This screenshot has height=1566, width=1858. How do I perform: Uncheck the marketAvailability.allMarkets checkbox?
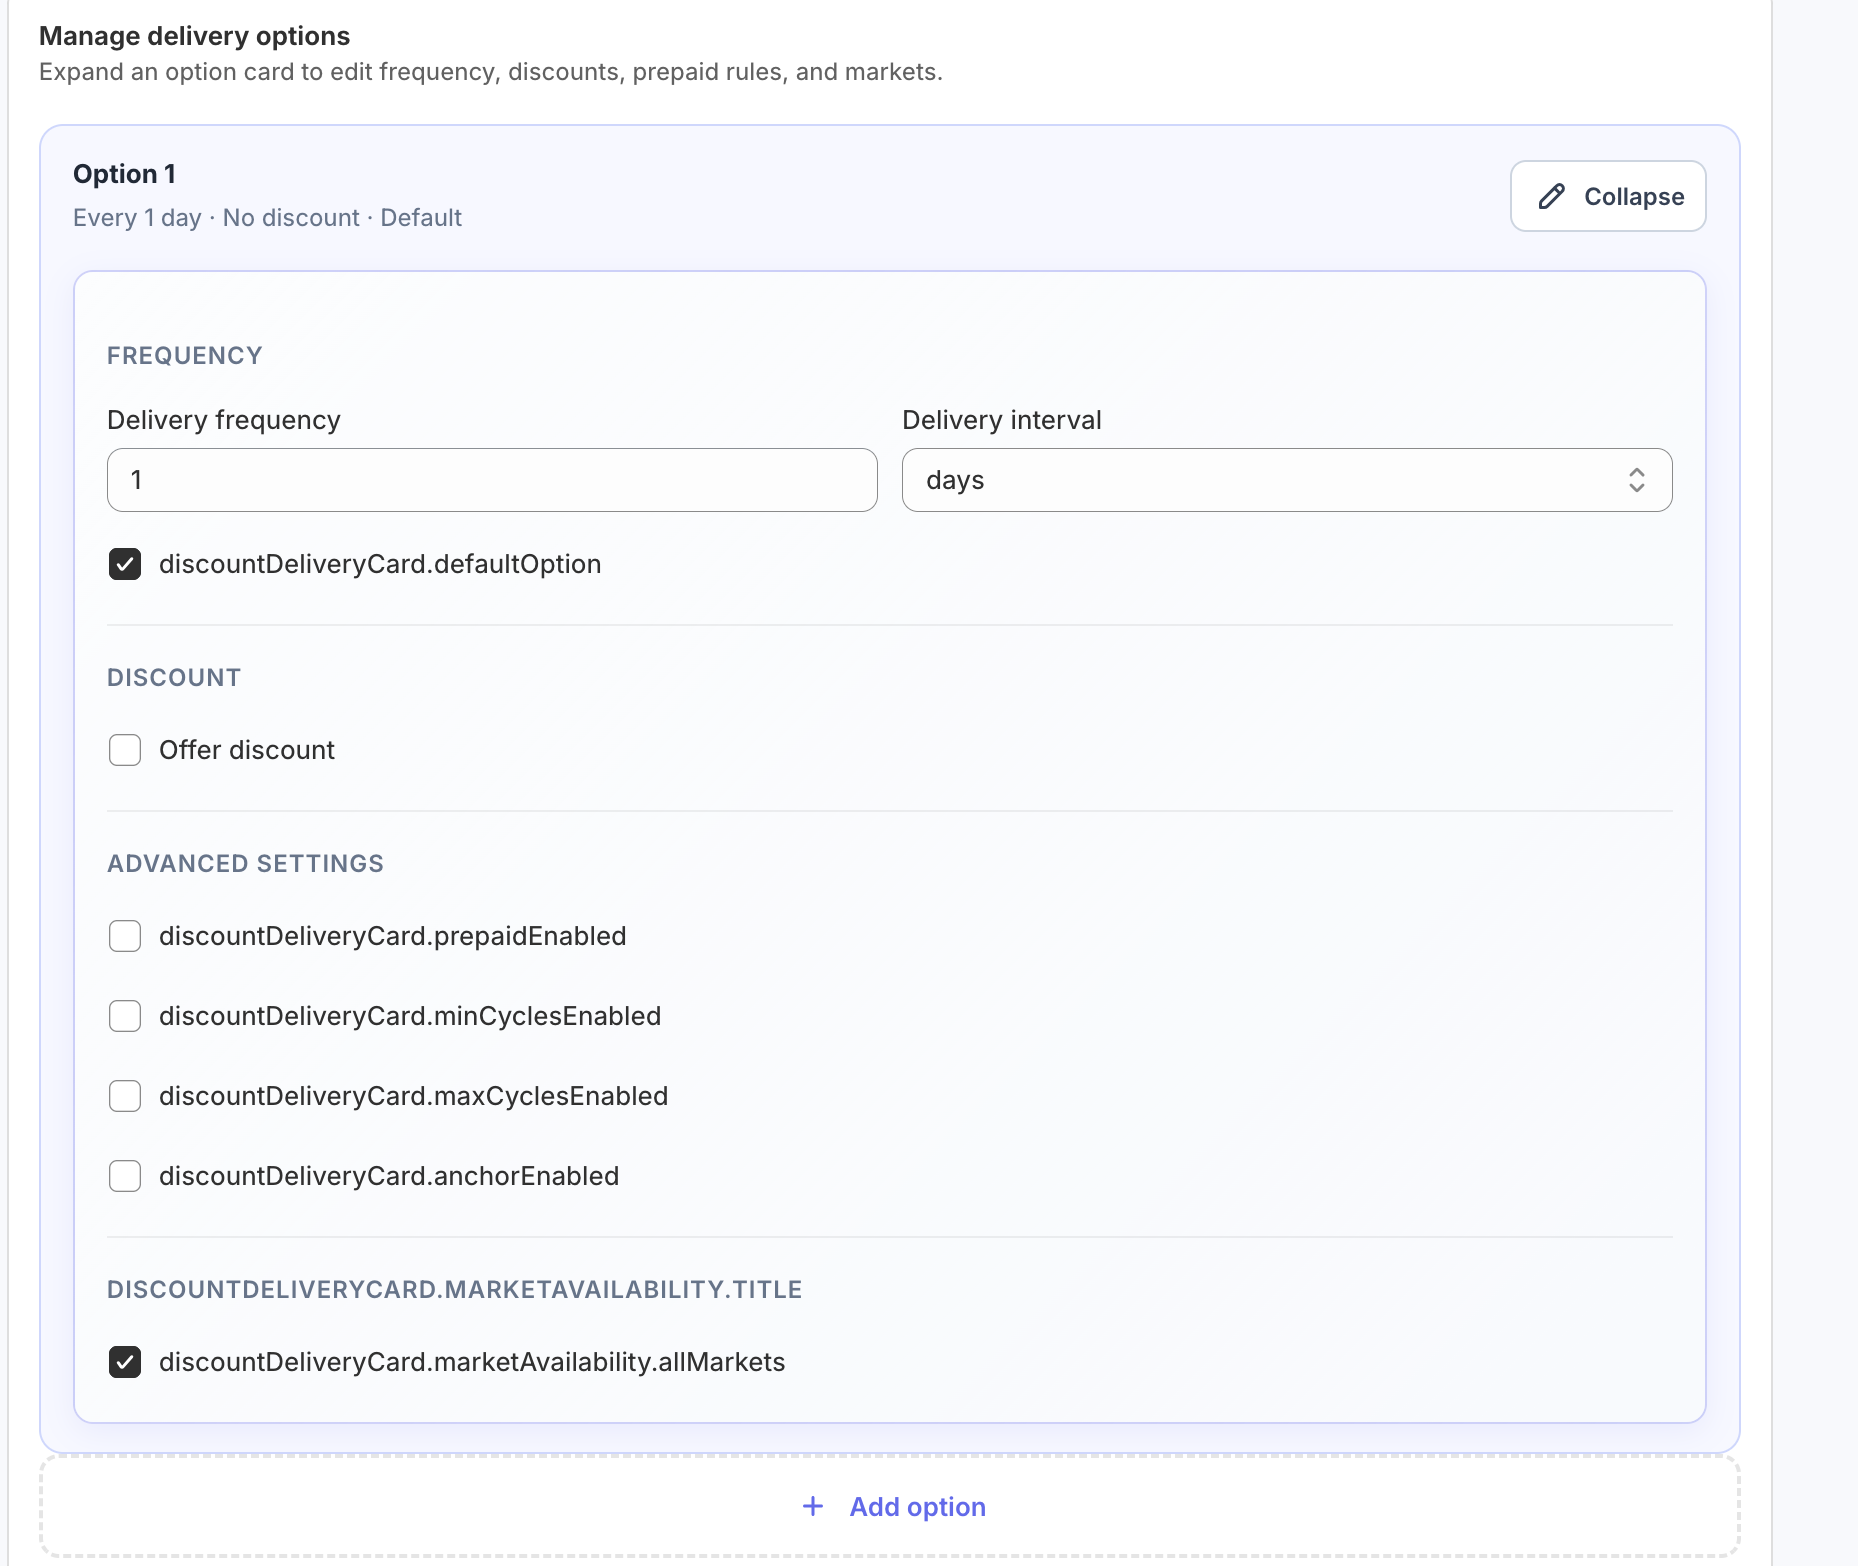point(125,1362)
